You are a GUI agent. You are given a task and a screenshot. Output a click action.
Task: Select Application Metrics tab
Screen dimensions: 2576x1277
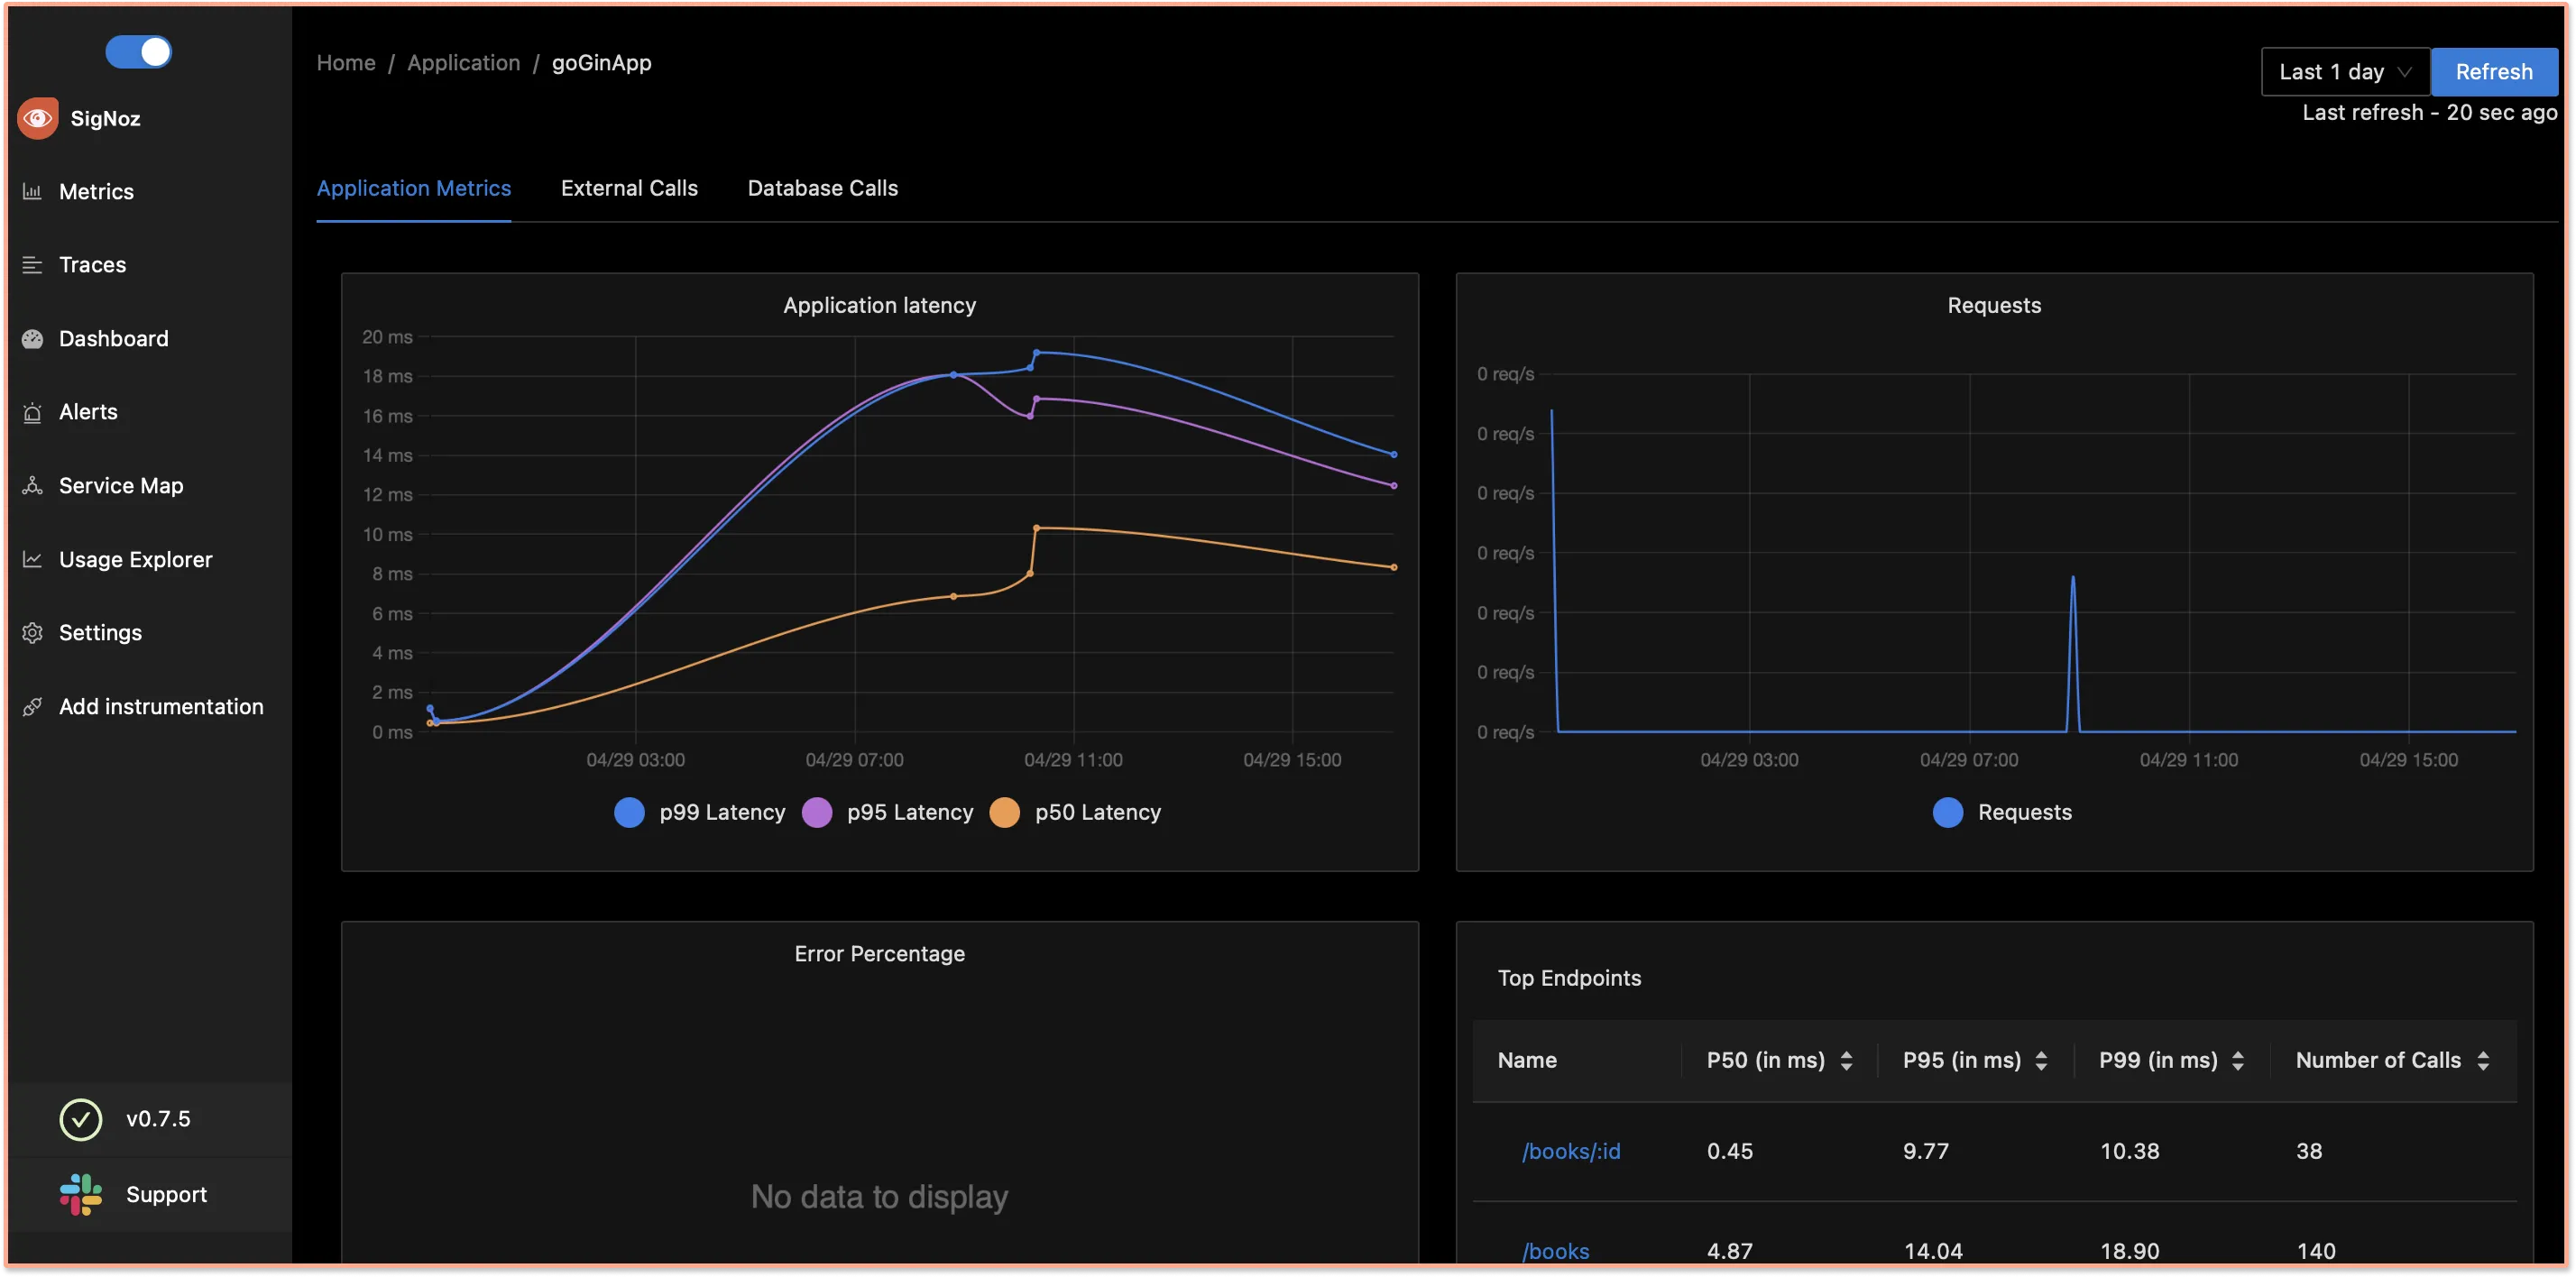tap(414, 188)
